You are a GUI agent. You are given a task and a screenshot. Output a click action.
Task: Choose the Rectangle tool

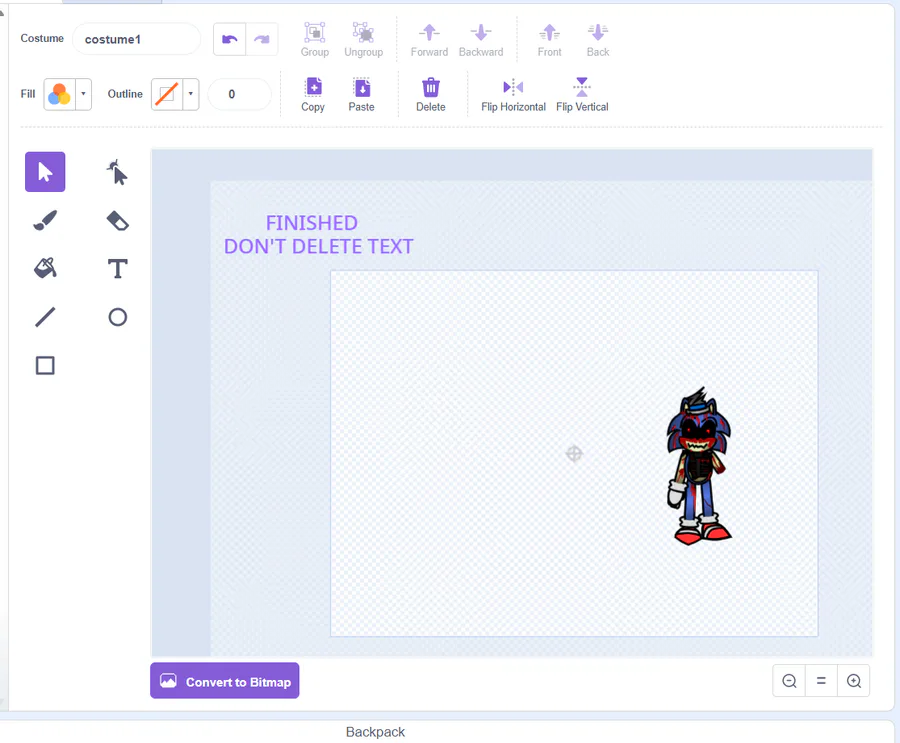pos(45,365)
